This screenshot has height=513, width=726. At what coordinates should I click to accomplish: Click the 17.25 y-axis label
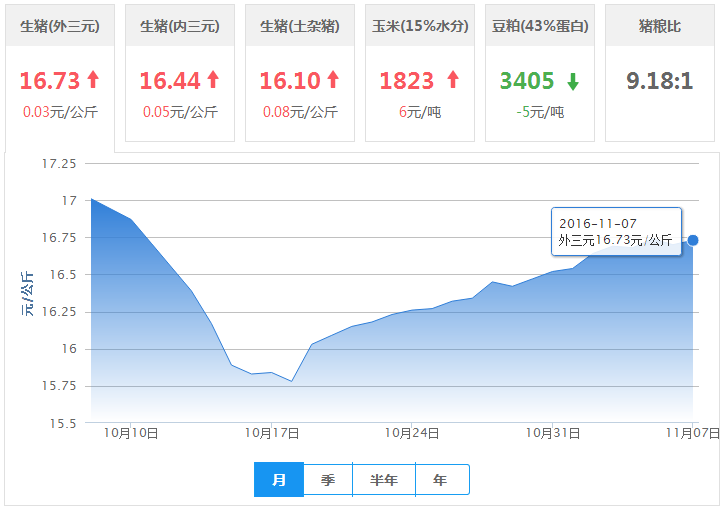(59, 163)
